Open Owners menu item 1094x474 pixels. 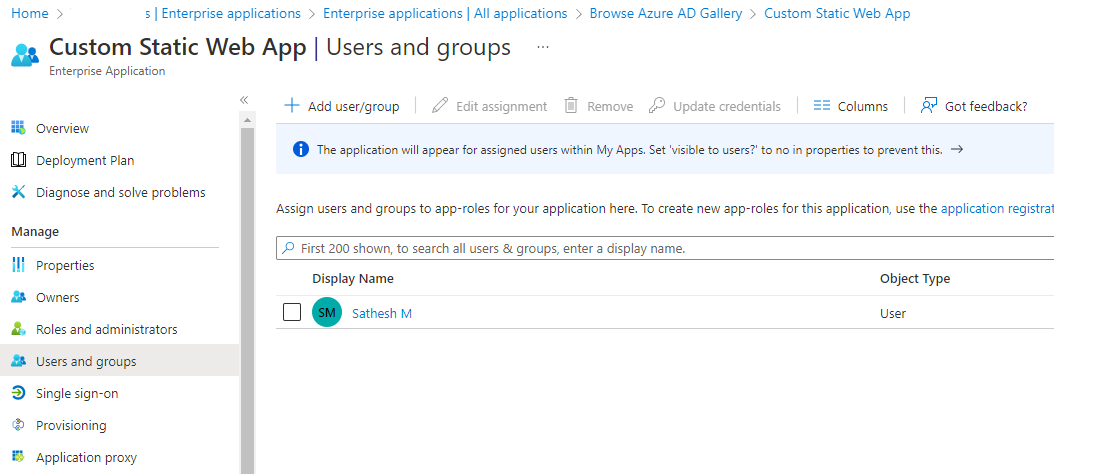point(57,297)
